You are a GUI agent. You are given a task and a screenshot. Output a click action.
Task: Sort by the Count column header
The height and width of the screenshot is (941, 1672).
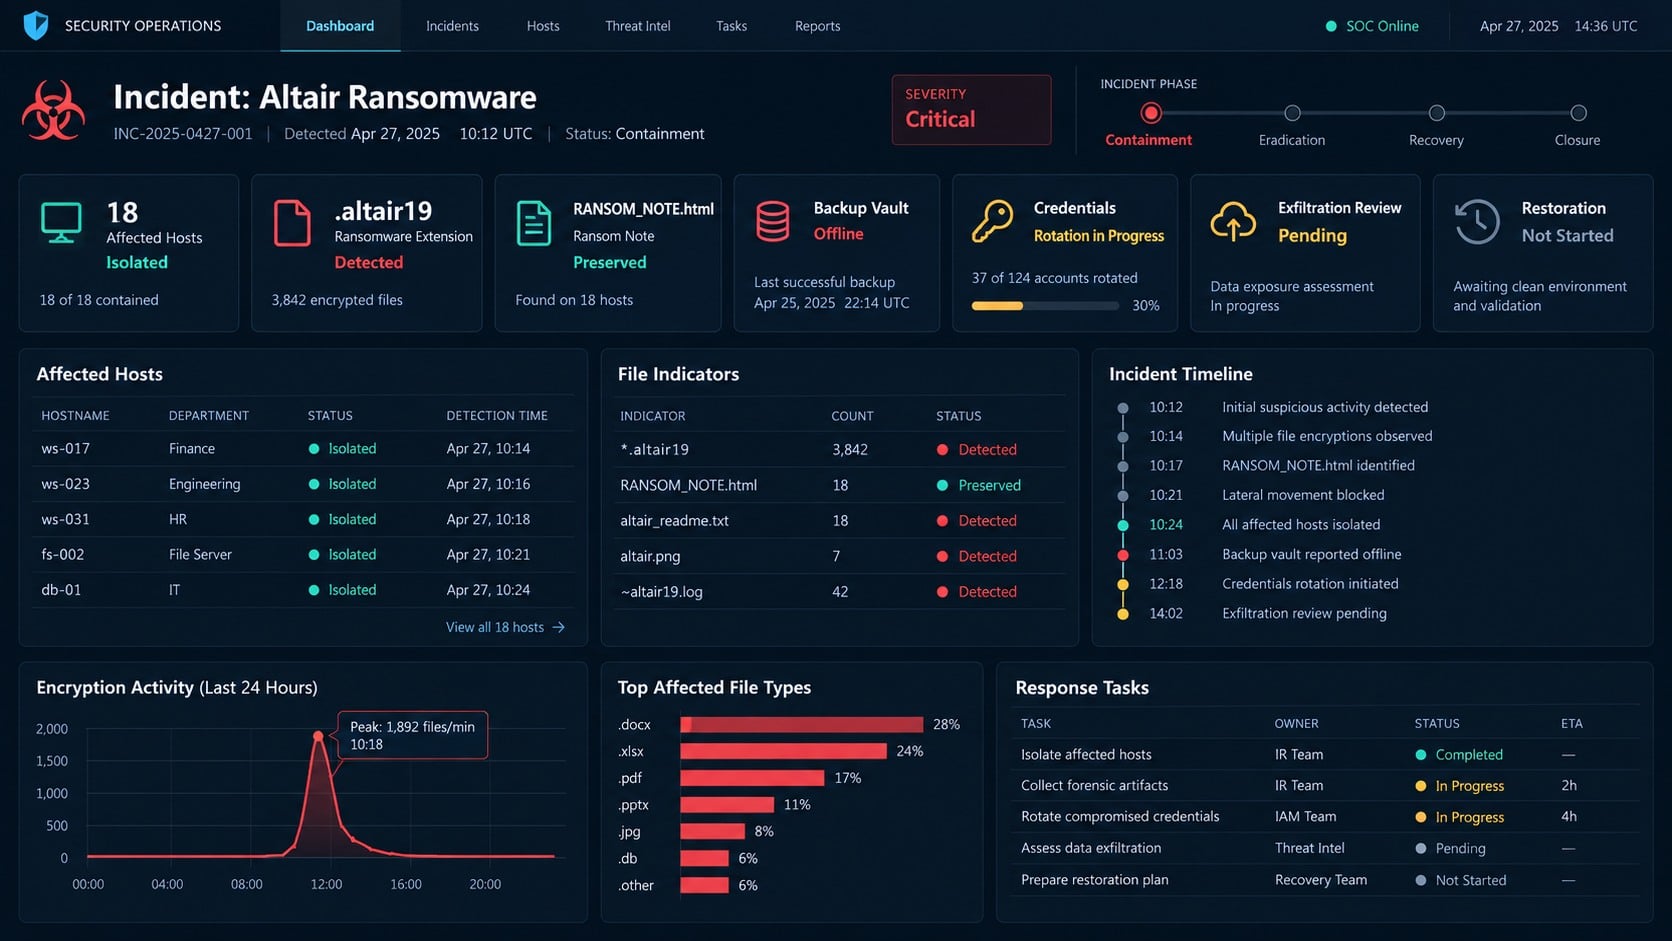[x=852, y=416]
